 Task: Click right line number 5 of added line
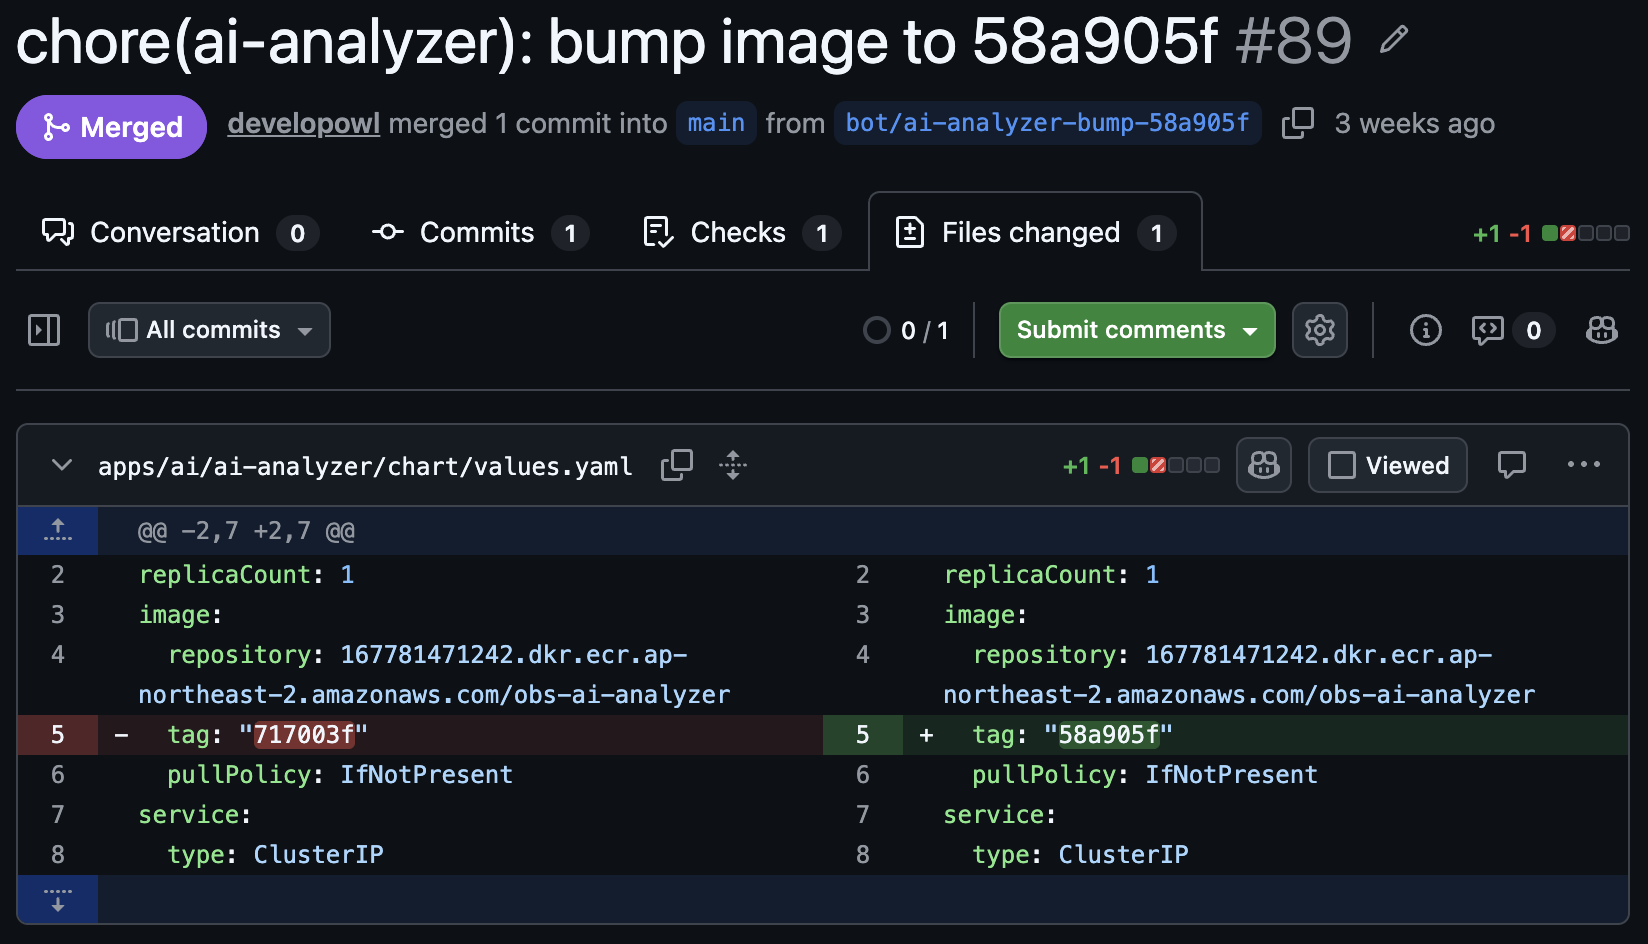(862, 735)
